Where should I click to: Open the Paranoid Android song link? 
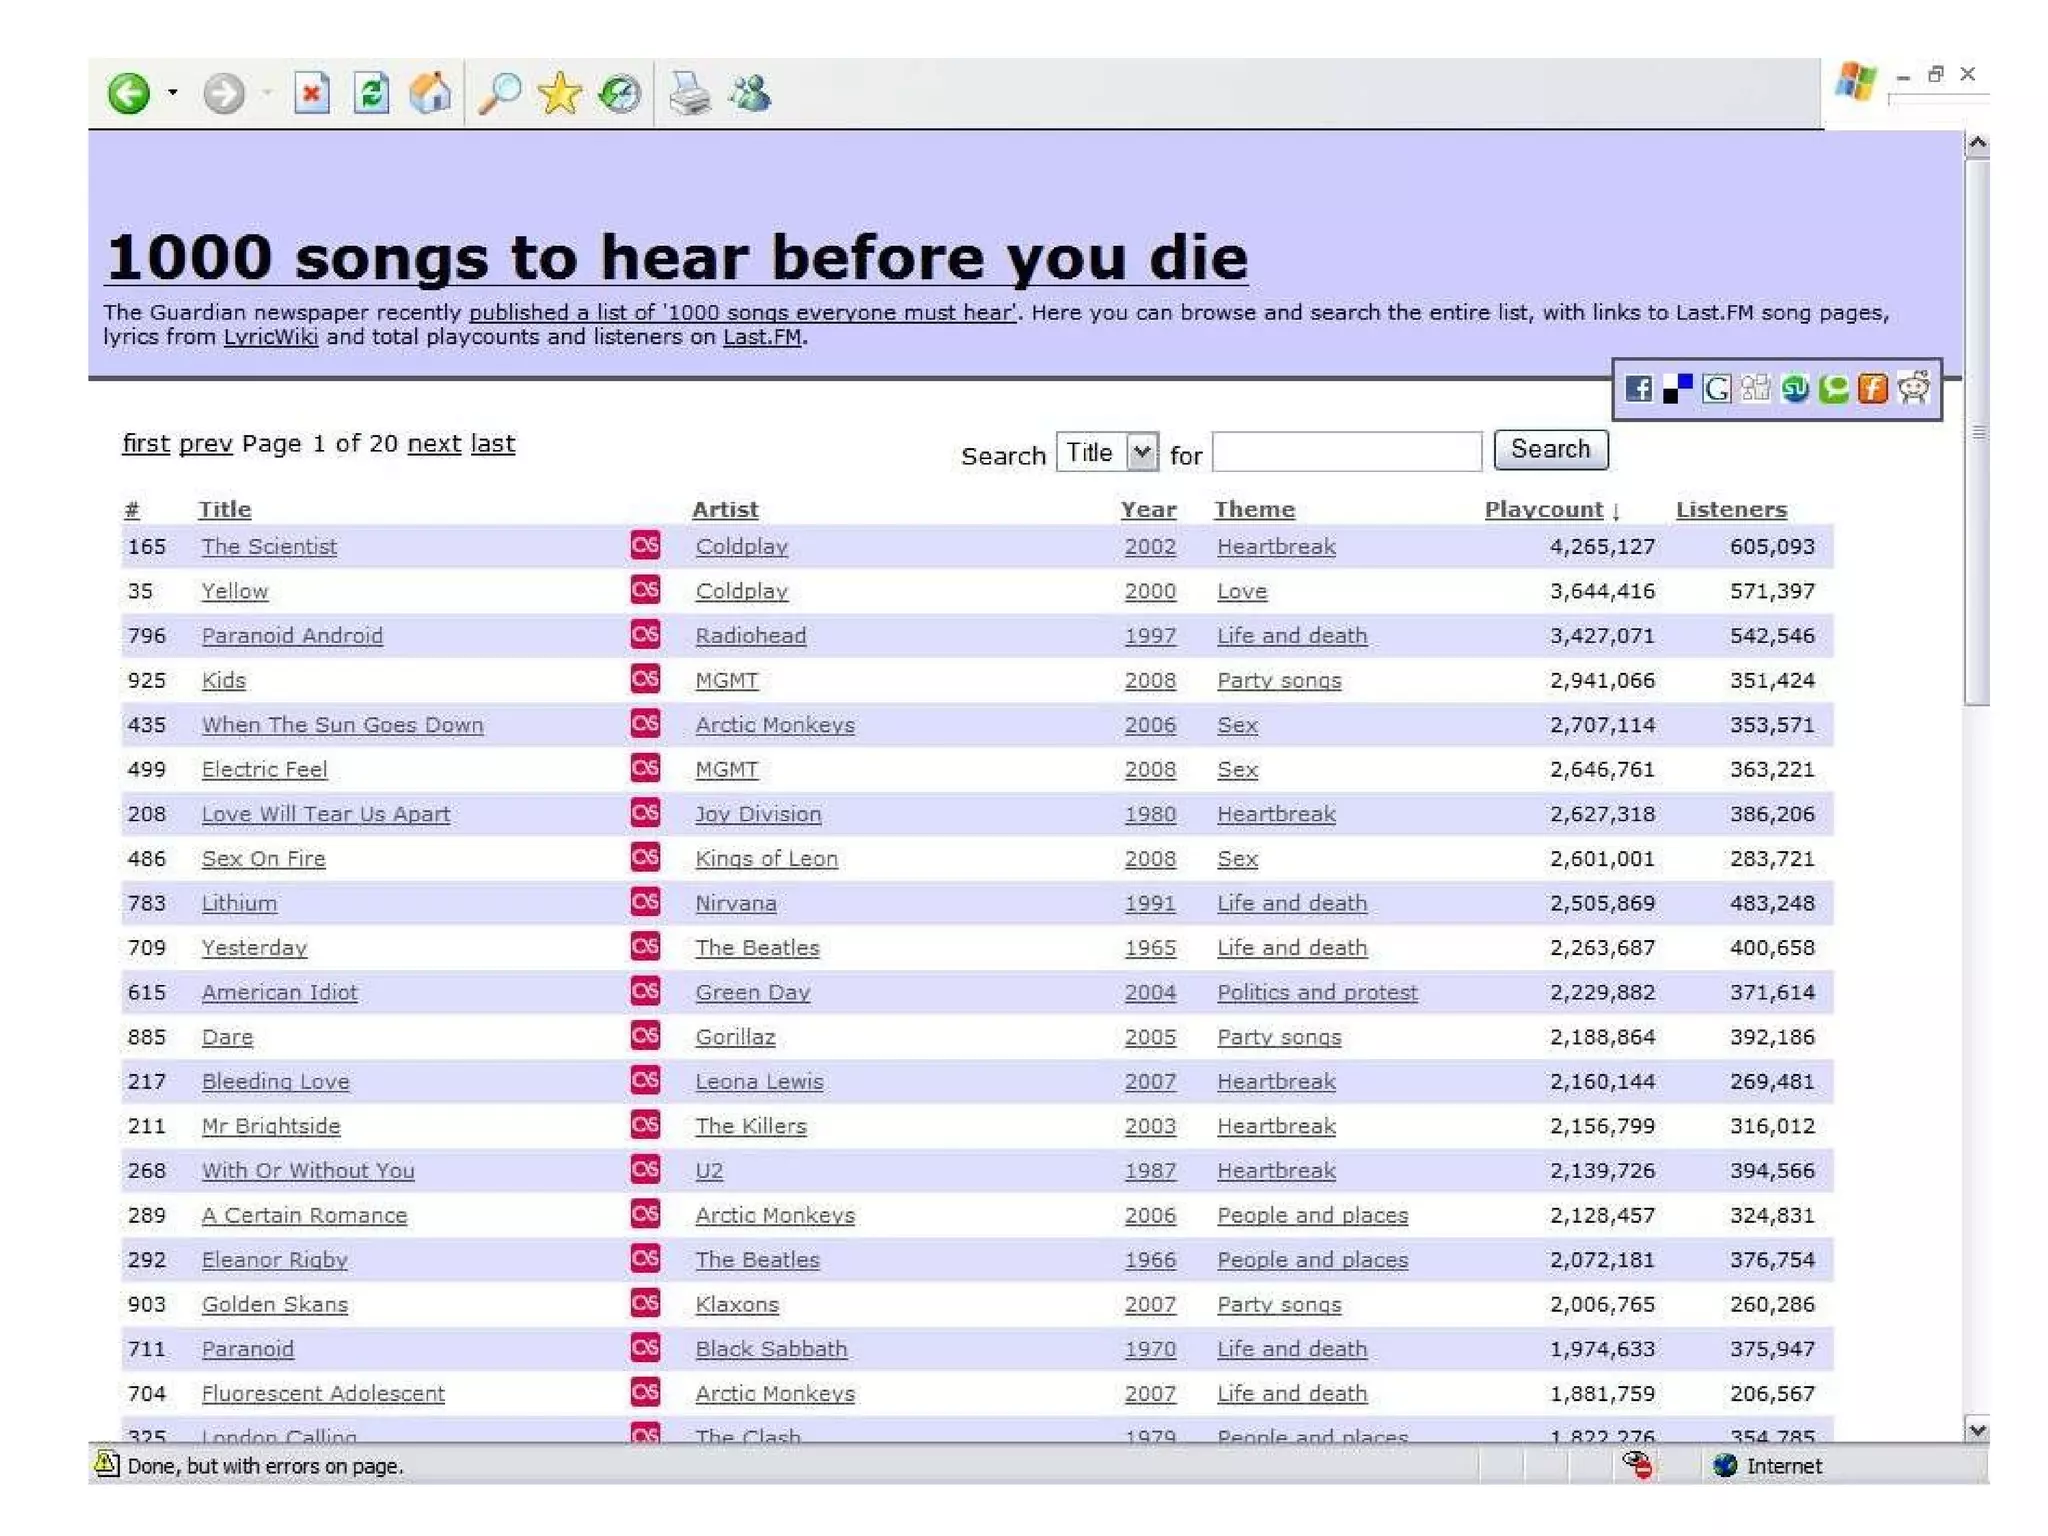[292, 636]
